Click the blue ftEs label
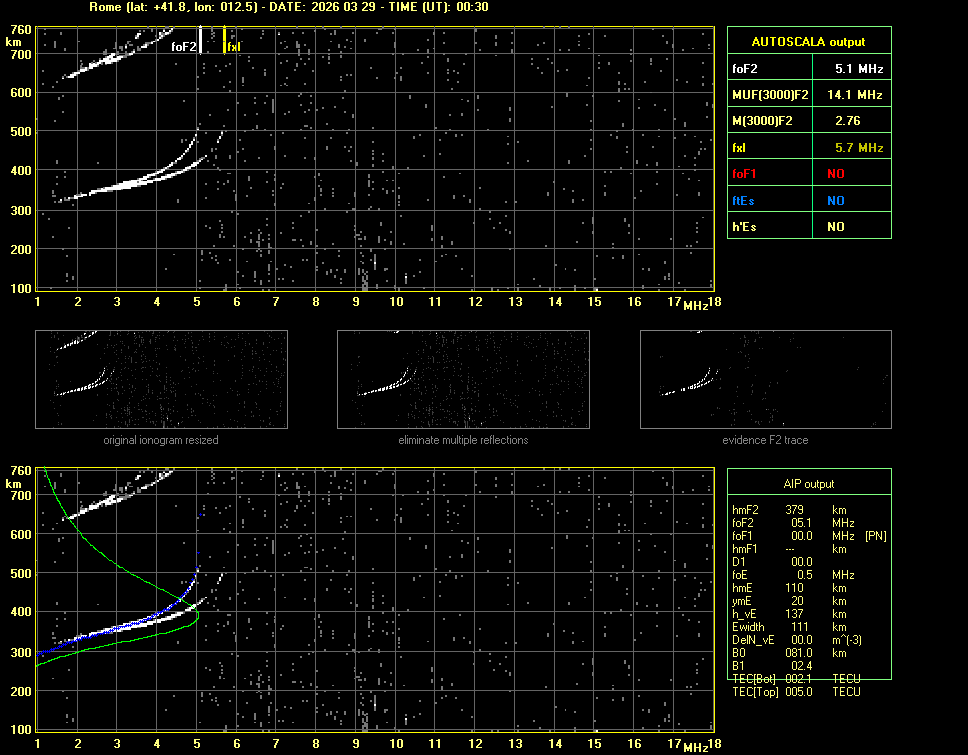This screenshot has width=968, height=755. (x=744, y=200)
